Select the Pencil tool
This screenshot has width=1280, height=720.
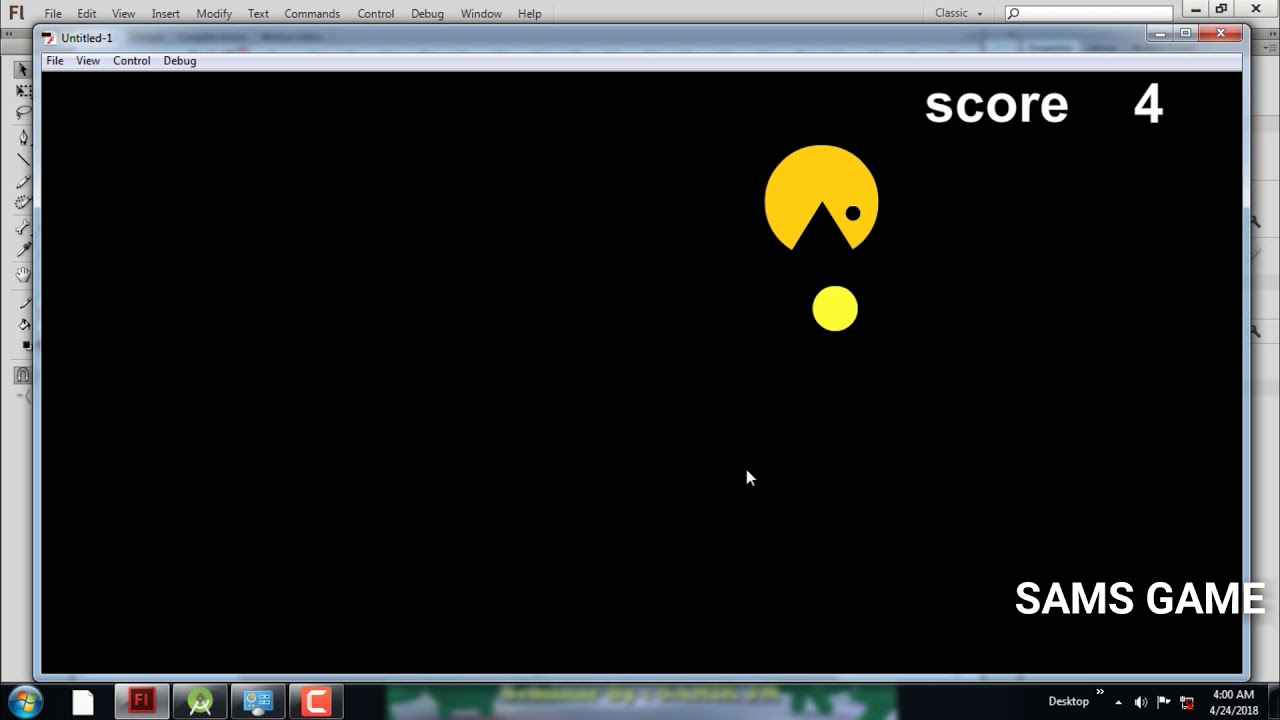click(22, 182)
